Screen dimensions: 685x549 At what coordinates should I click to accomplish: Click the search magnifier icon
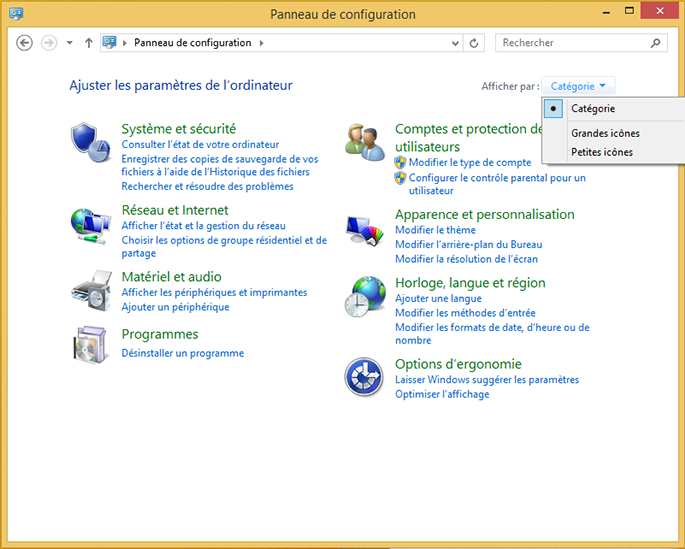click(x=655, y=43)
